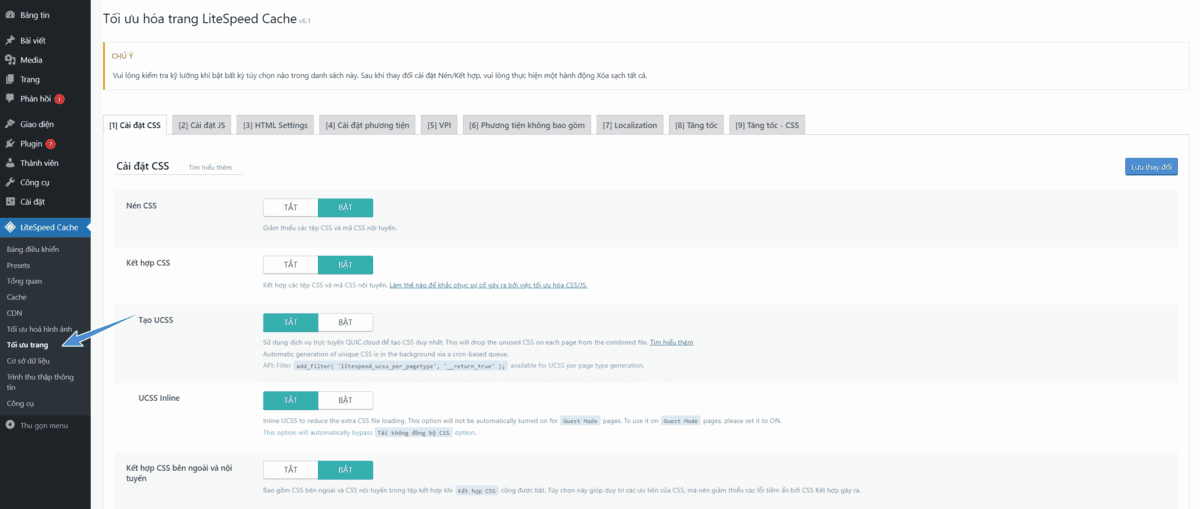Open Presets submenu item
Screen dimensions: 1200x509
(18, 265)
